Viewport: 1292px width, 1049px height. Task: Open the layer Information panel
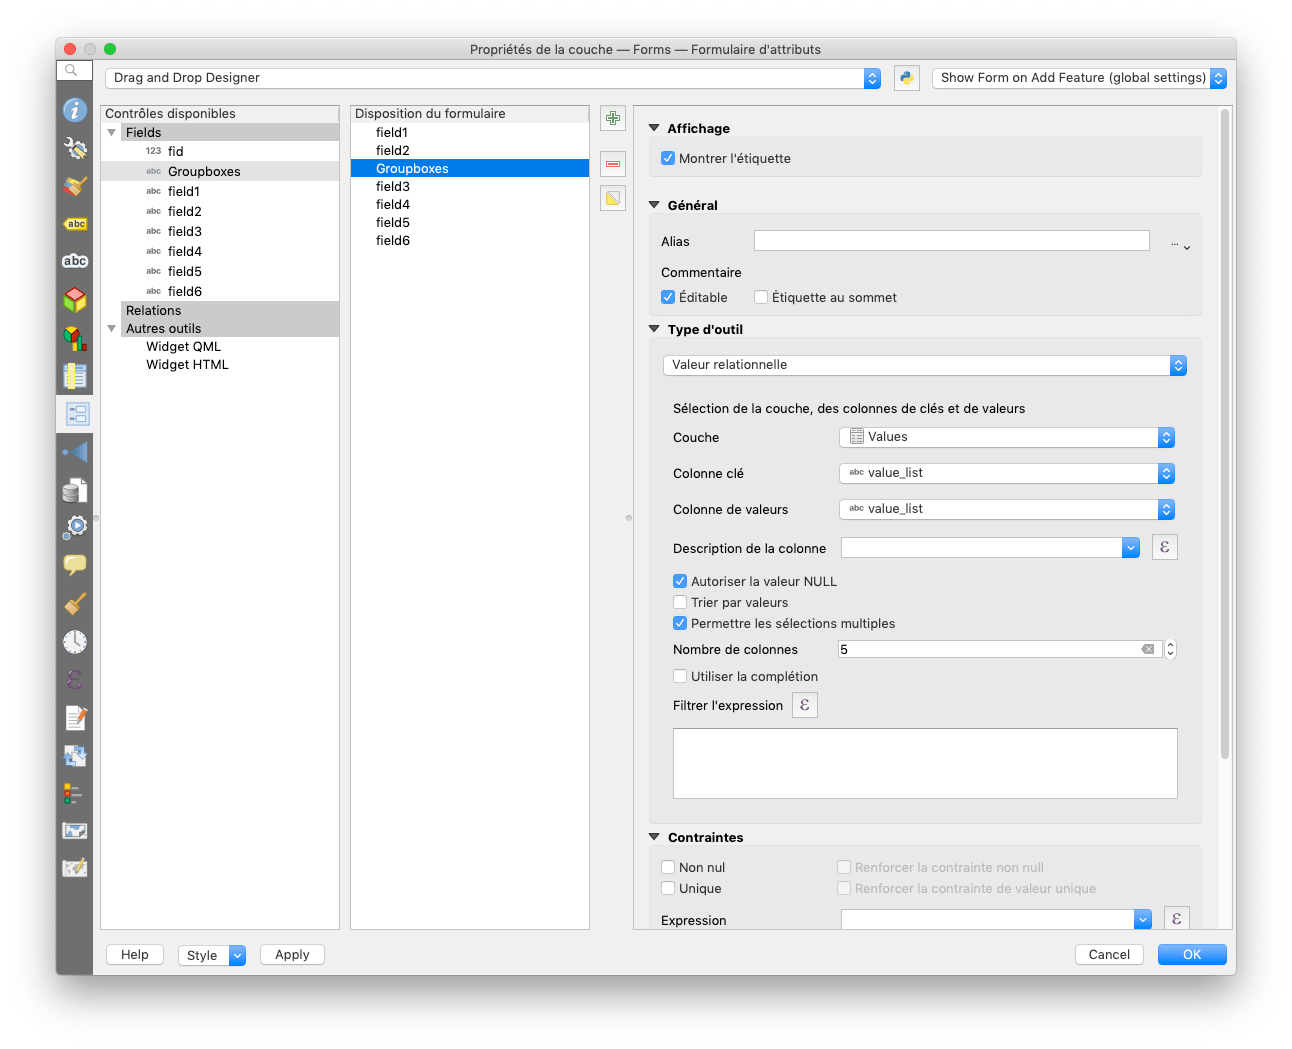pos(75,110)
